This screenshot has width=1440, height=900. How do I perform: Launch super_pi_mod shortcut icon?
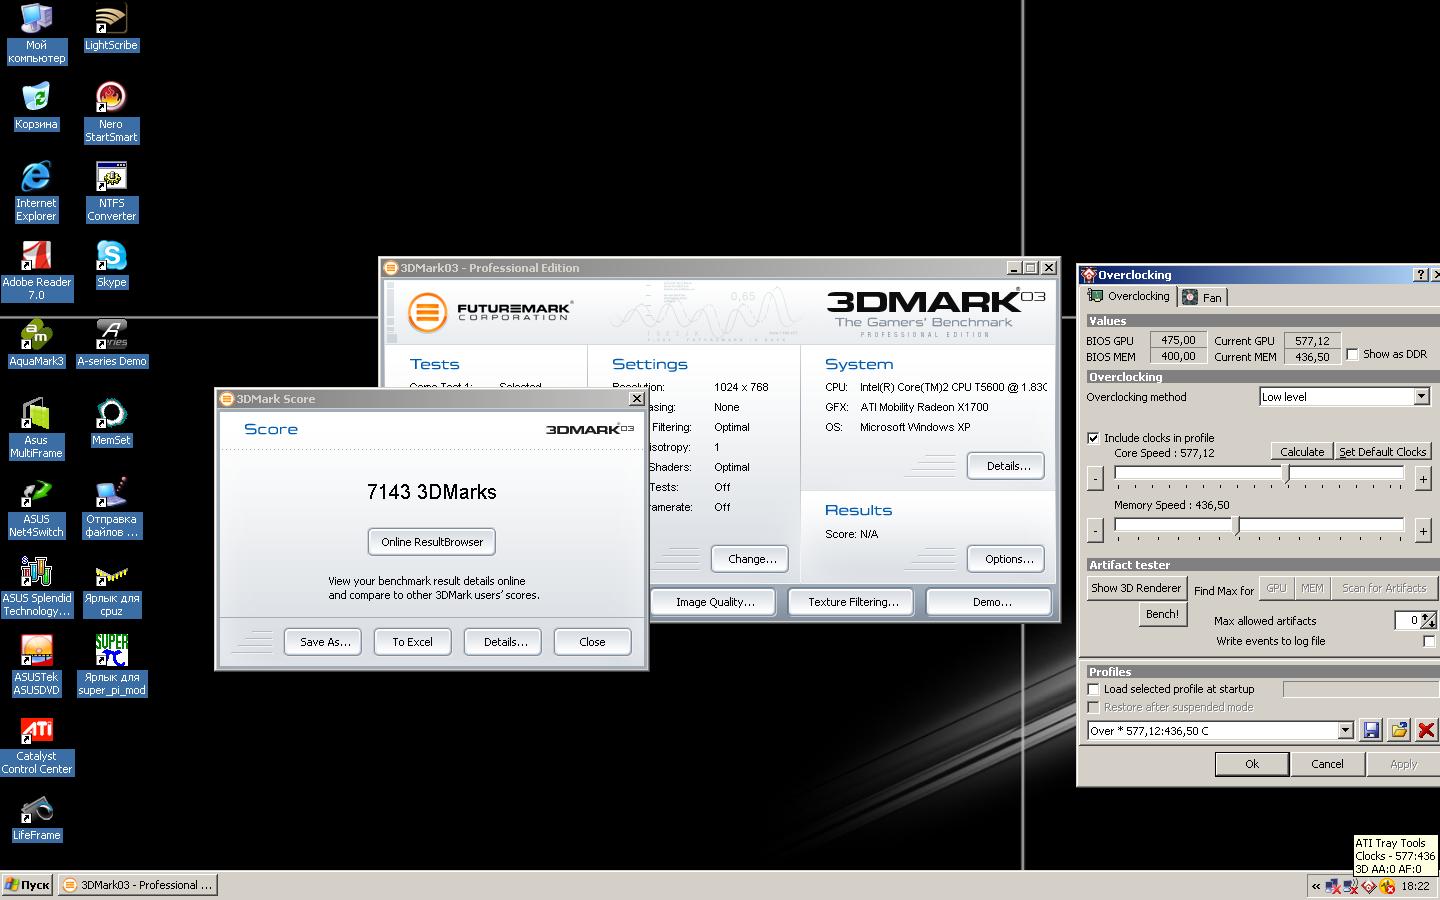111,665
